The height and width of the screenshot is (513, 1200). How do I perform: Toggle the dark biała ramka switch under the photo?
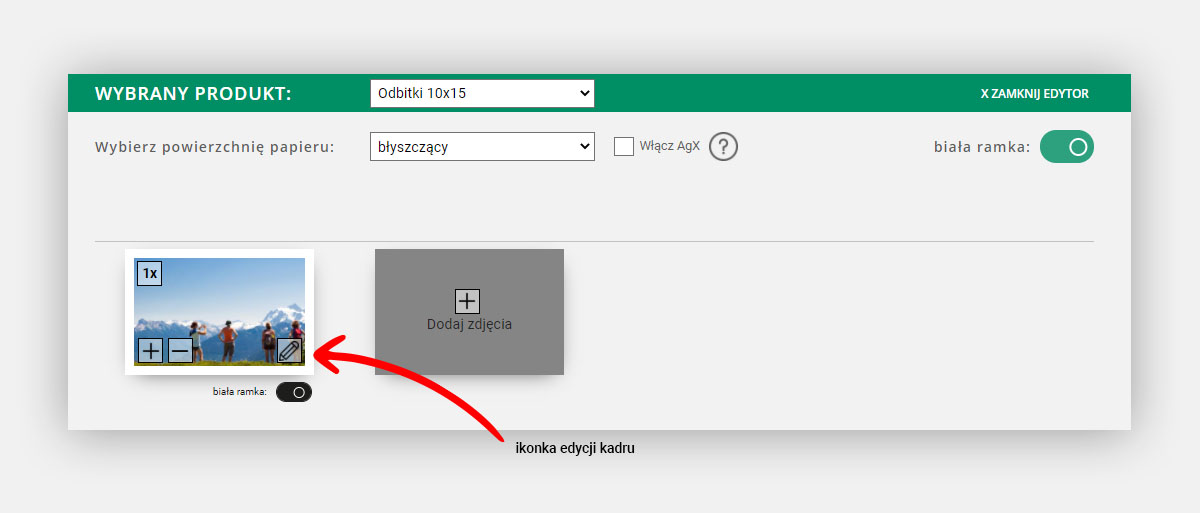(x=294, y=393)
